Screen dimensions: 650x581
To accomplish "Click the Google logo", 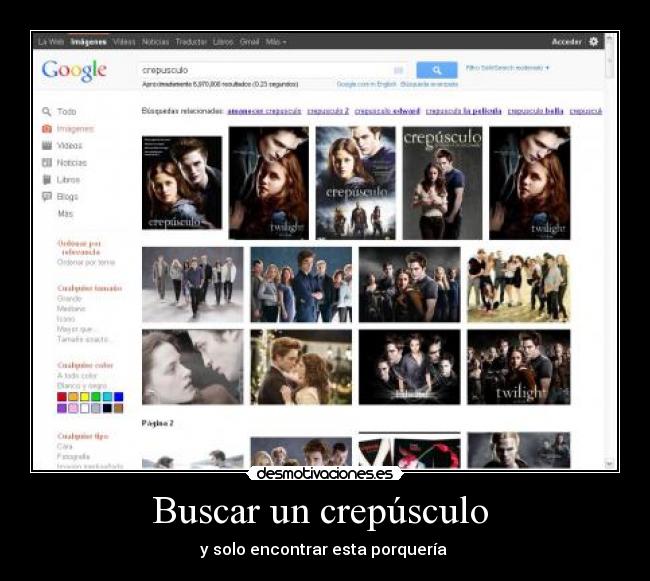I will click(x=74, y=70).
